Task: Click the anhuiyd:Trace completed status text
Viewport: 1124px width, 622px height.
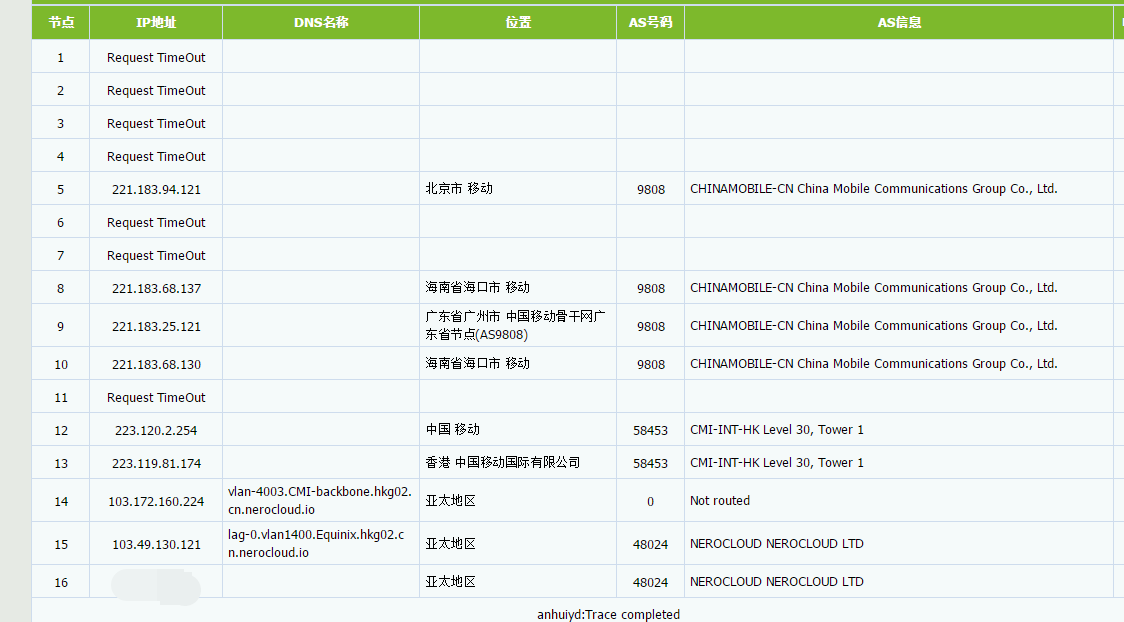Action: pos(608,614)
